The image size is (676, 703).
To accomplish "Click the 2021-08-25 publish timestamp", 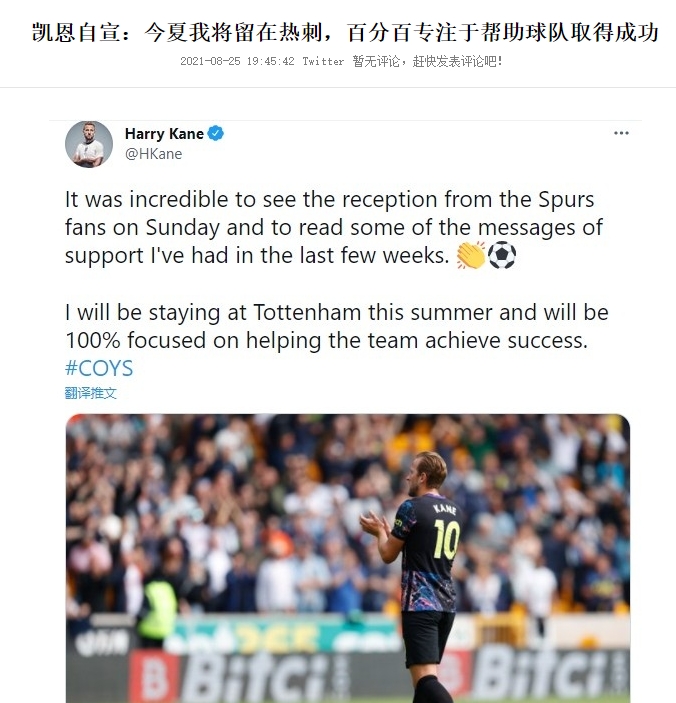I will pyautogui.click(x=237, y=61).
